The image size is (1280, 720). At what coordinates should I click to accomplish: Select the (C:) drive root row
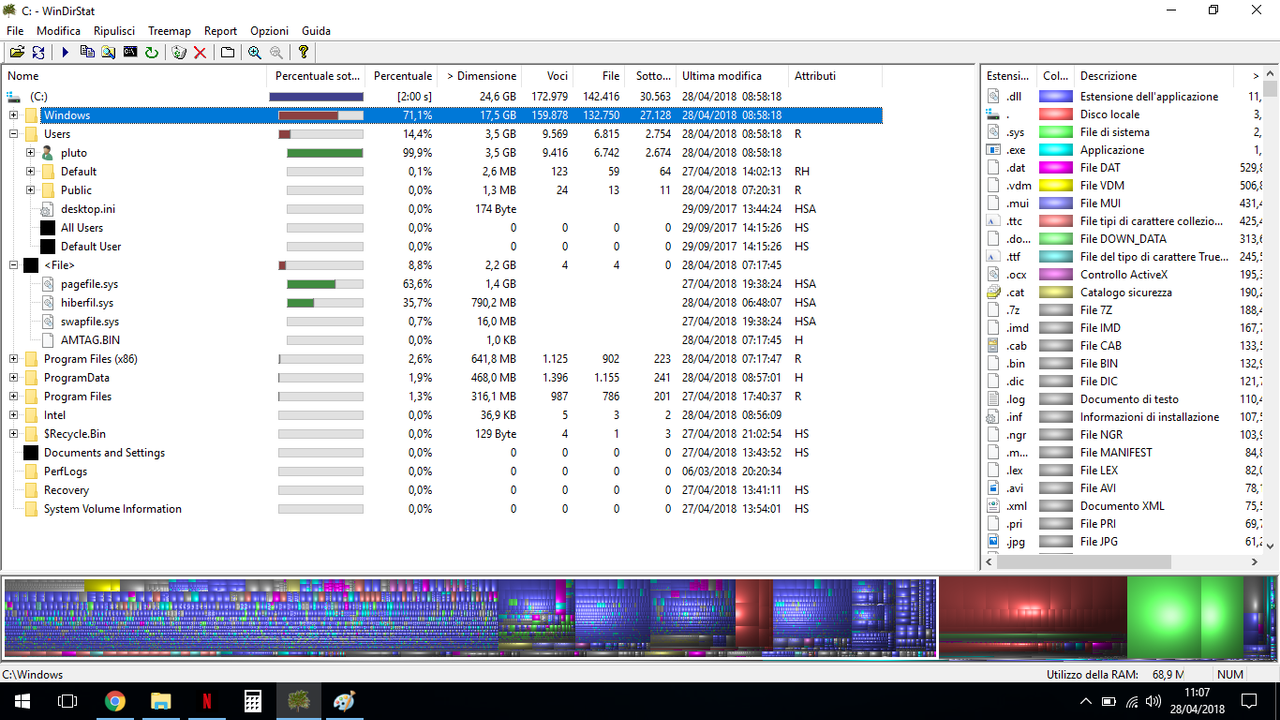point(442,96)
